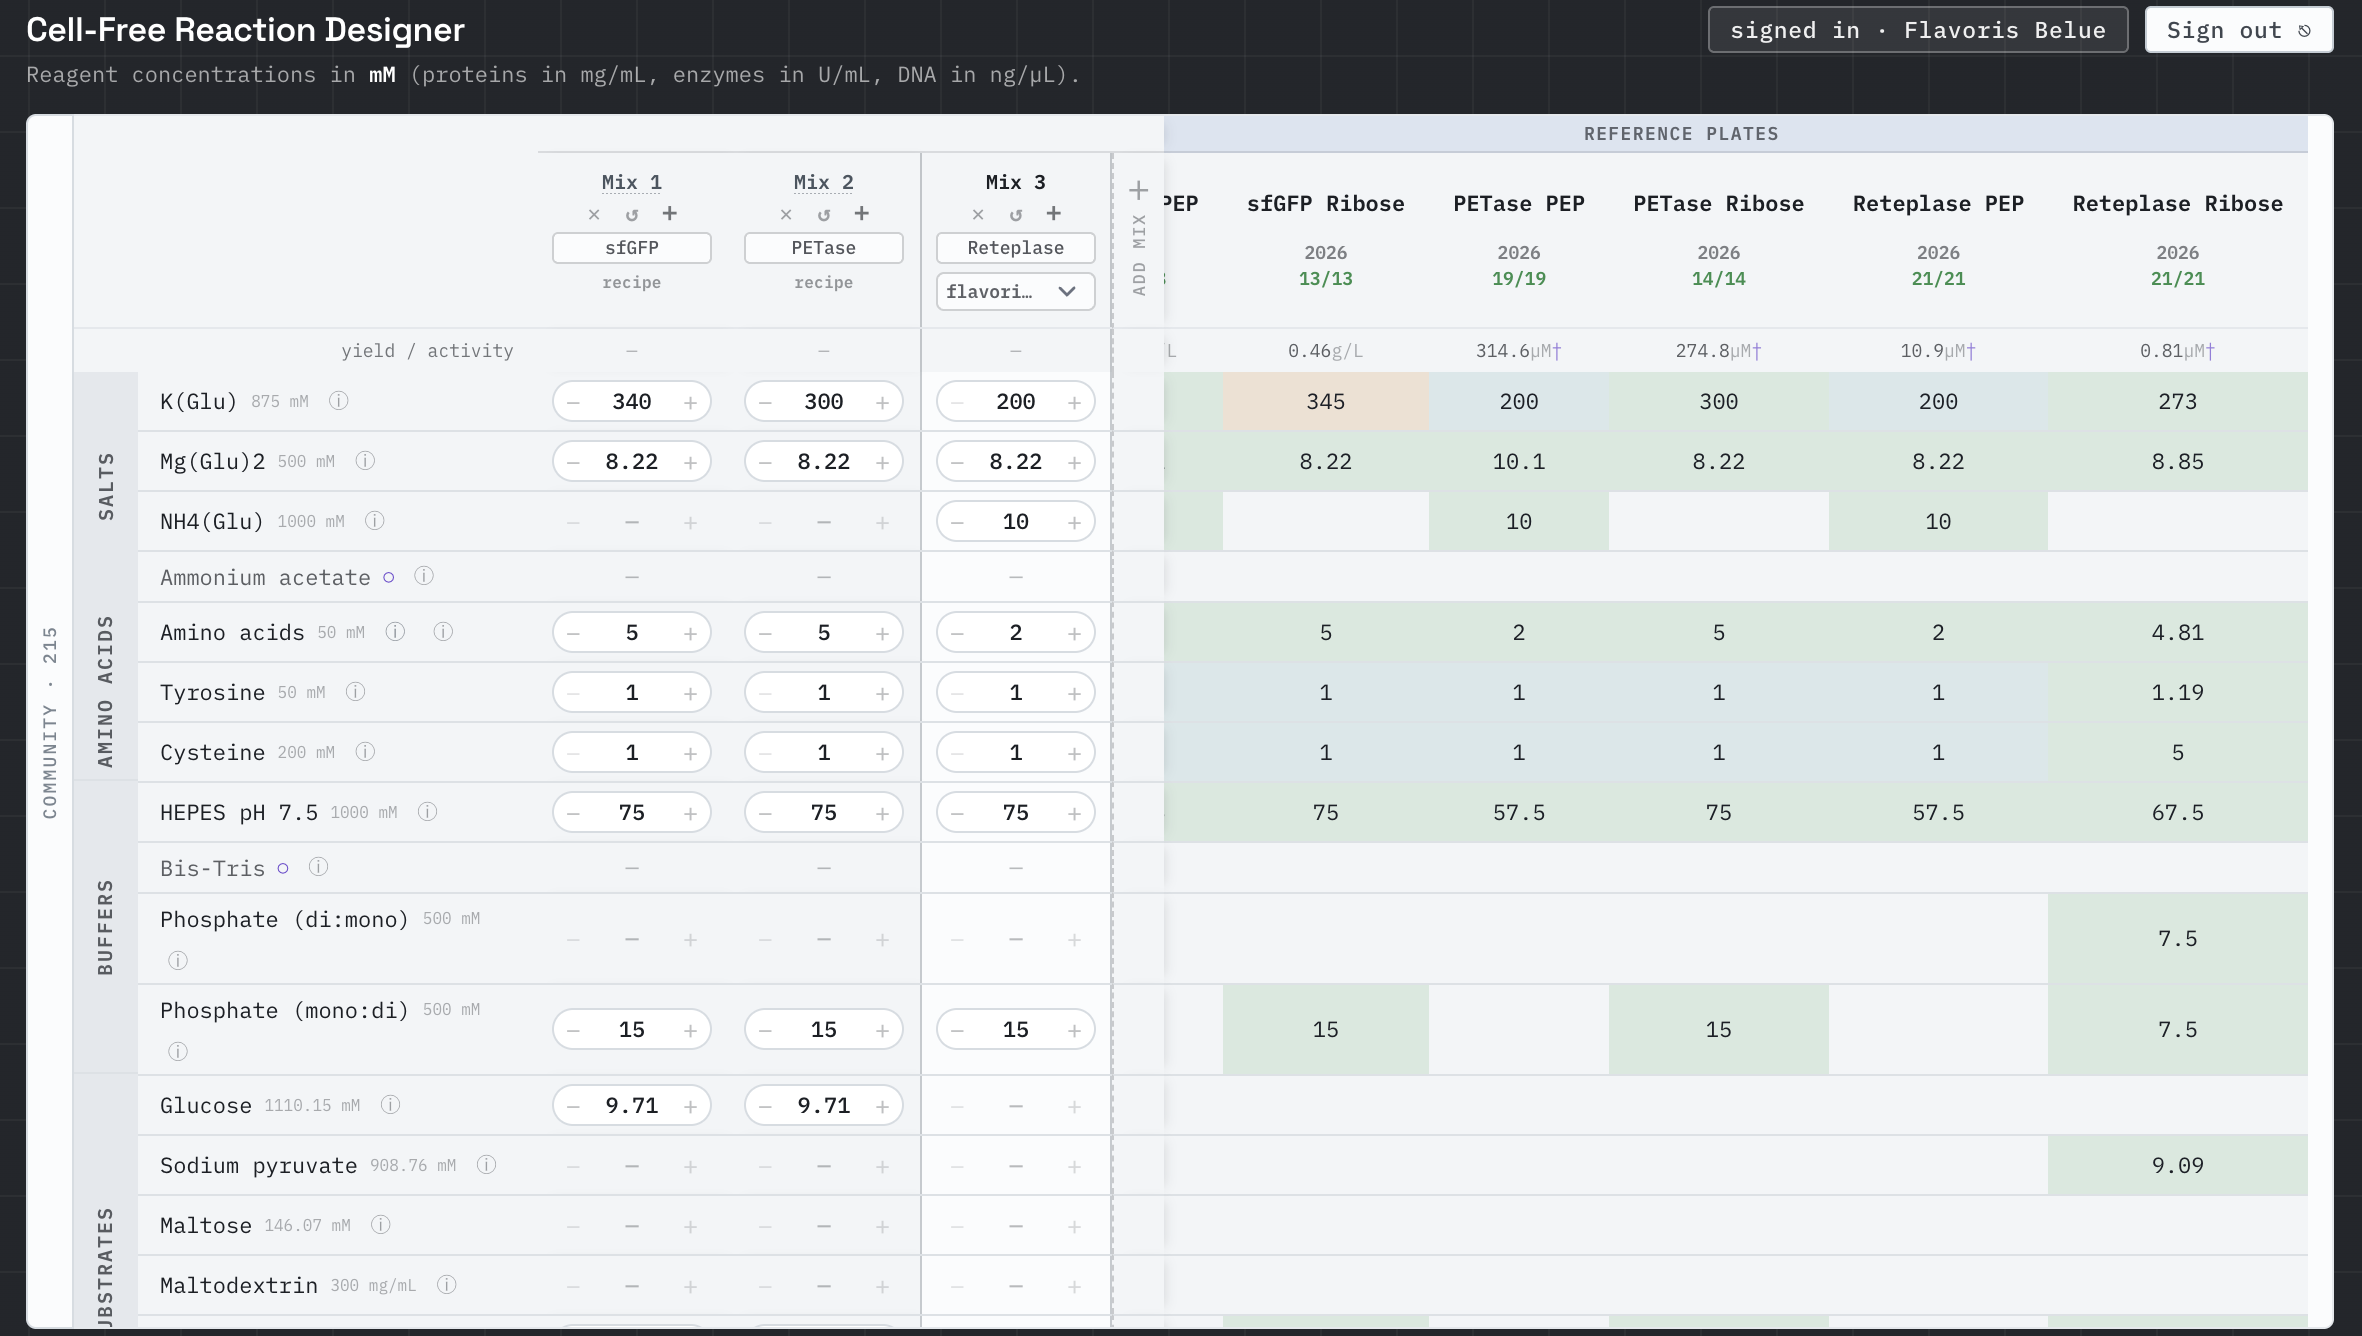Duplicate Mix 3 with its plus icon
2362x1336 pixels.
point(1054,213)
